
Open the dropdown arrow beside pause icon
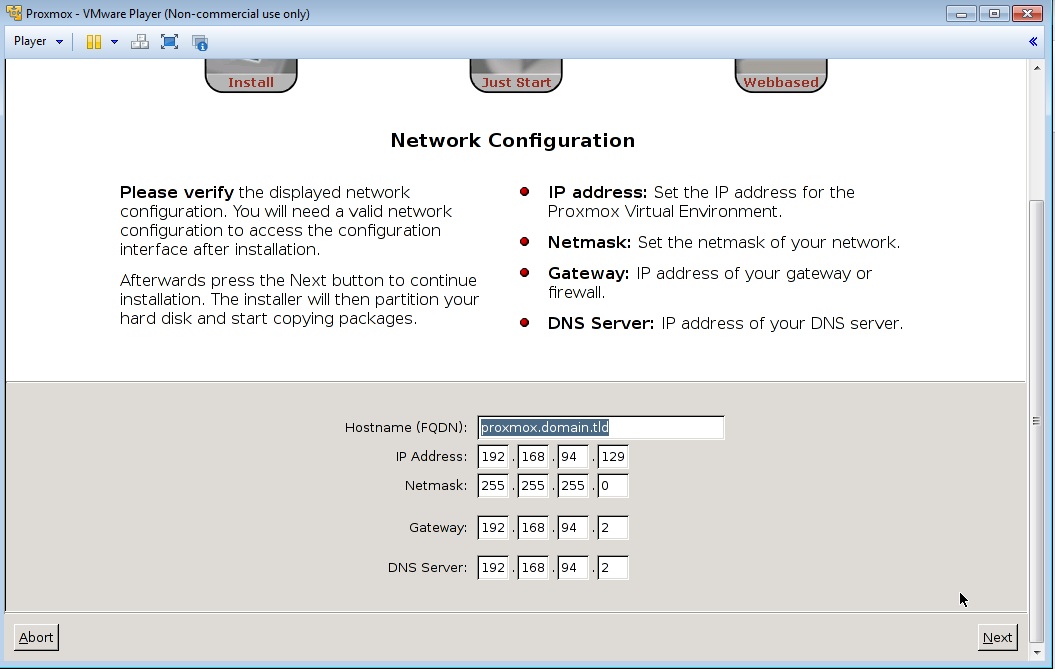(x=114, y=42)
